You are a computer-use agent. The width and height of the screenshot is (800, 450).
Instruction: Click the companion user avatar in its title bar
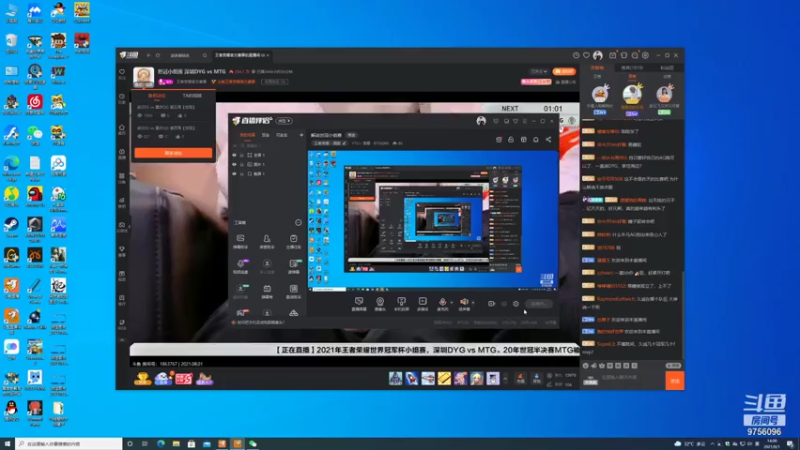[481, 121]
